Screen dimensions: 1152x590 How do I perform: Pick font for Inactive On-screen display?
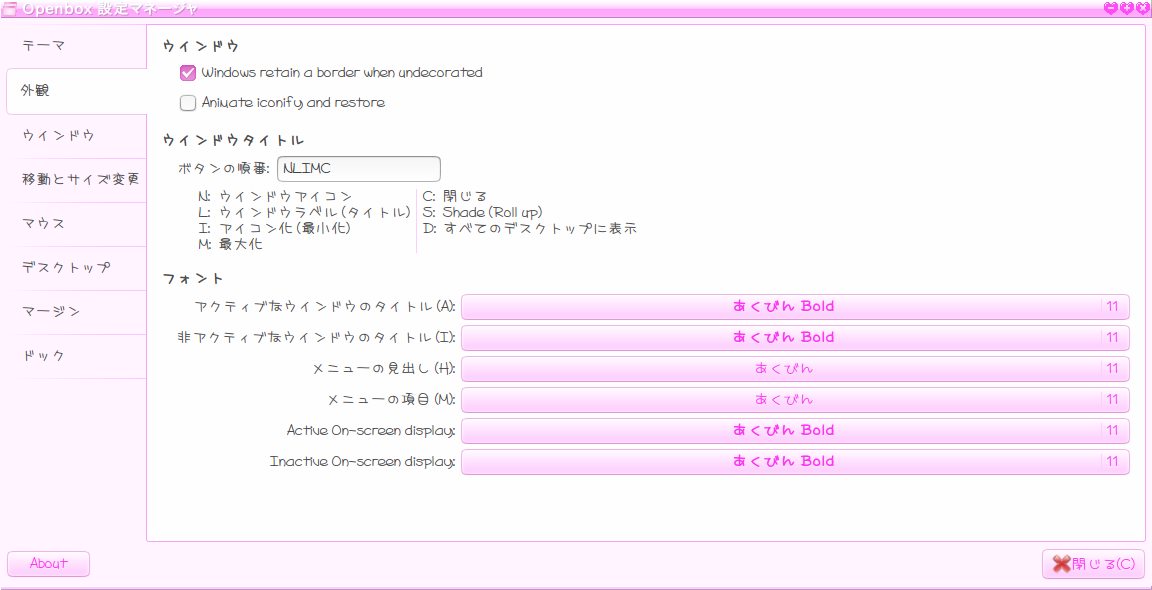click(795, 462)
